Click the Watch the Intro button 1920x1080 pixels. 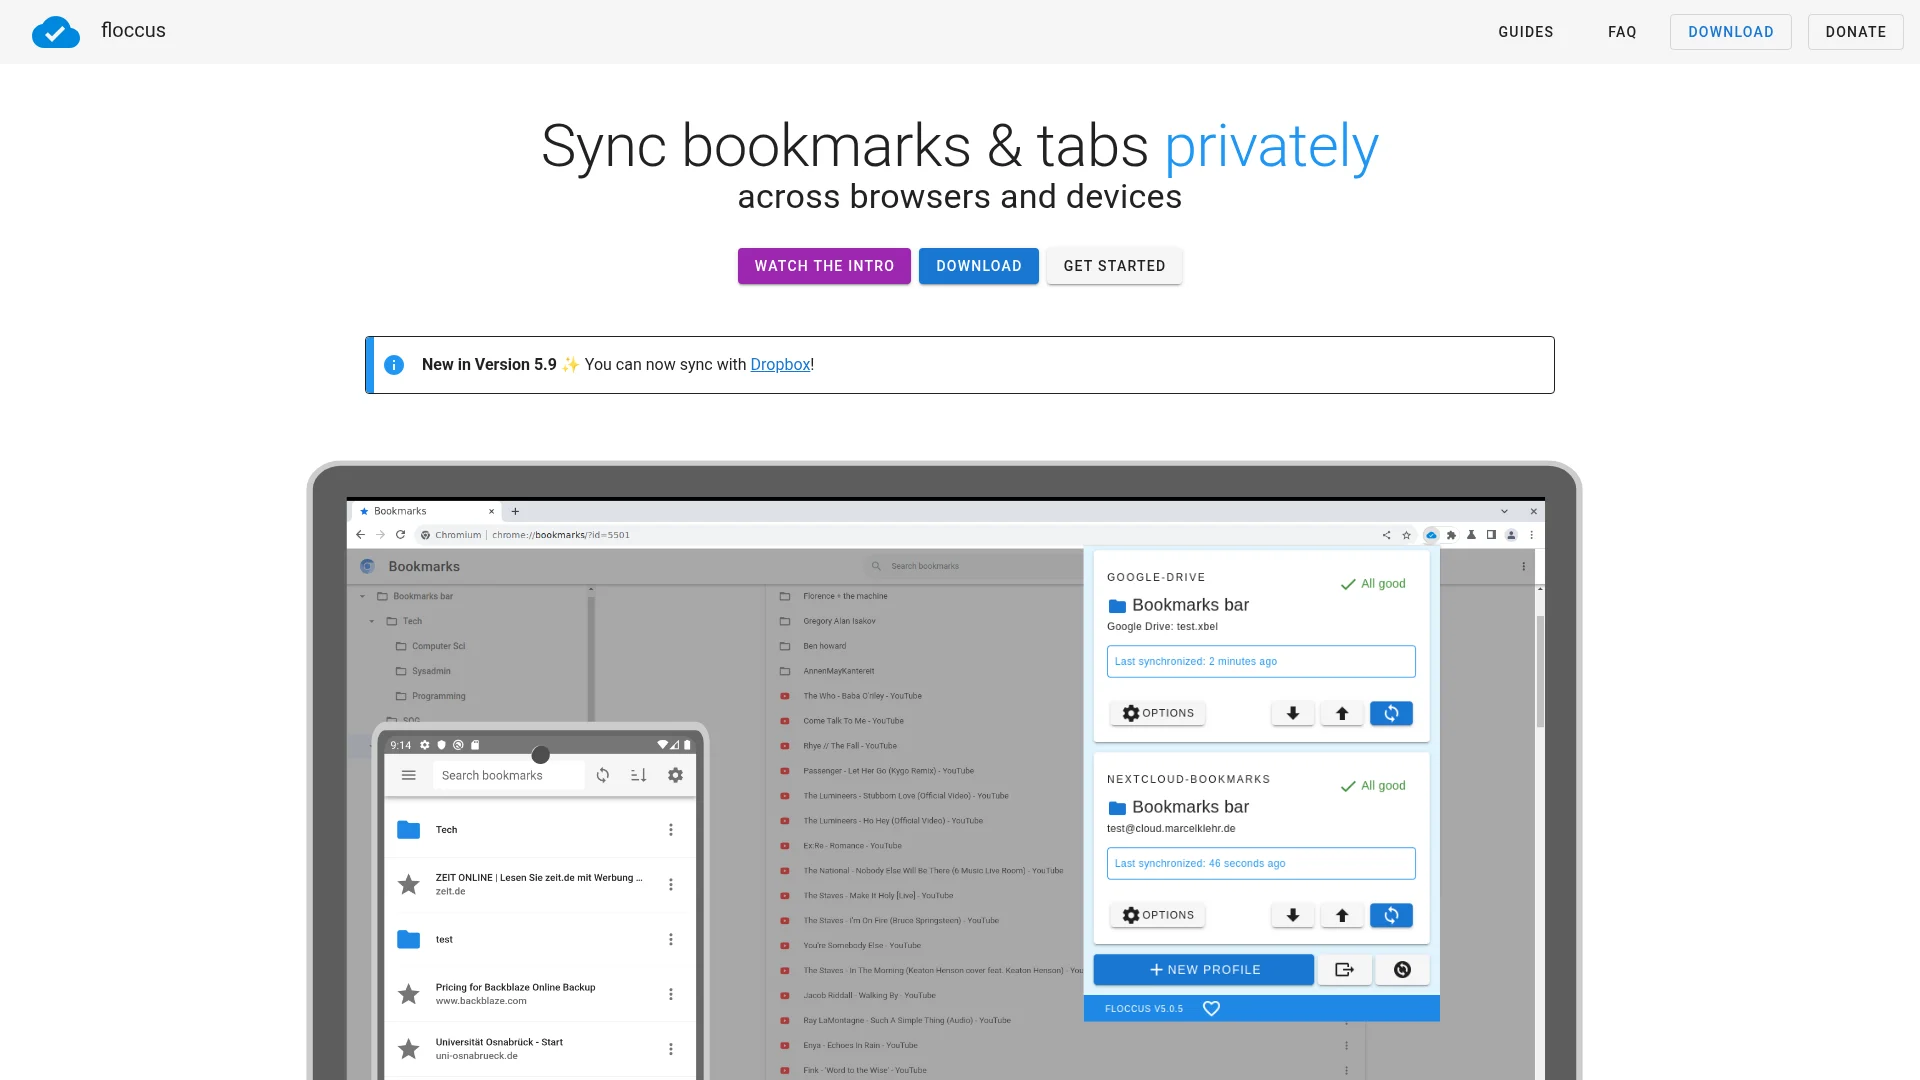click(x=824, y=266)
